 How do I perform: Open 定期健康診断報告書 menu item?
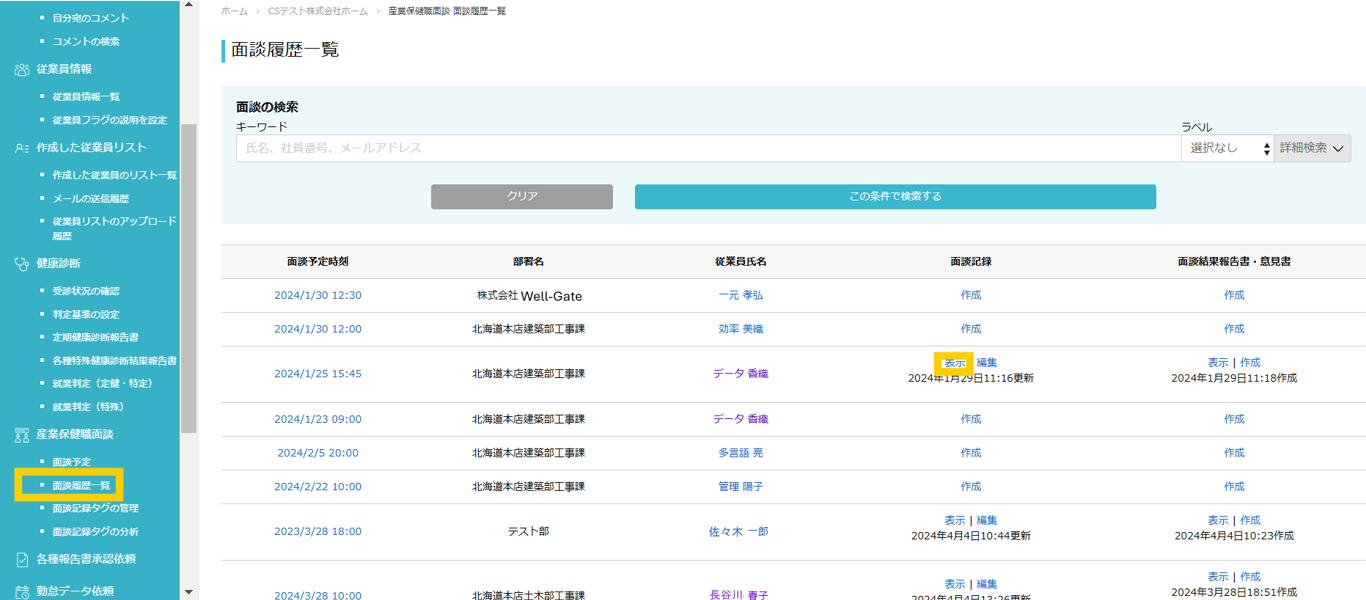coord(95,337)
